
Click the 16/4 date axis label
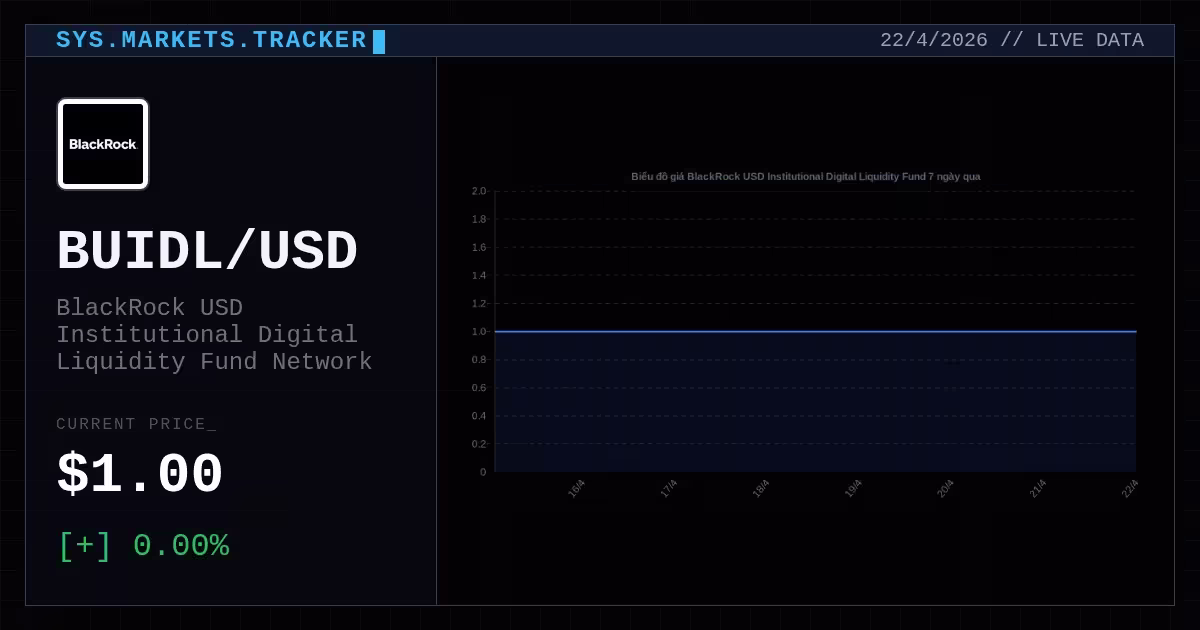[577, 488]
